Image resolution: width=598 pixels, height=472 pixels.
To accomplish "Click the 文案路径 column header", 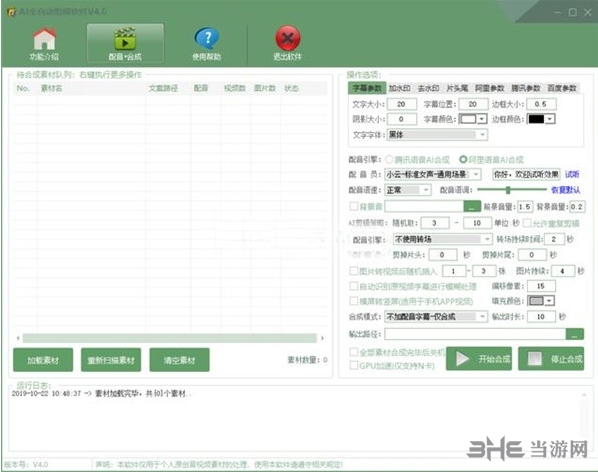I will point(163,88).
